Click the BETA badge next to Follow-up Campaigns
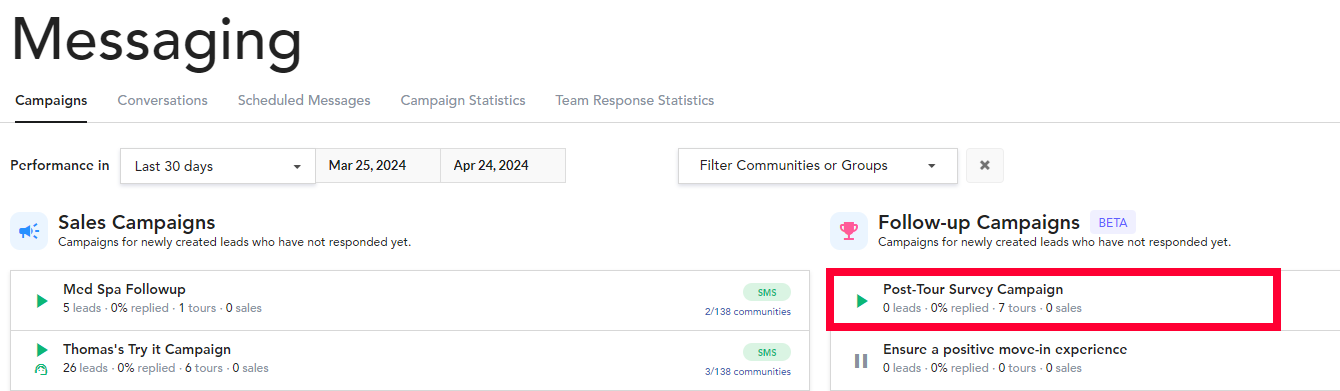The width and height of the screenshot is (1340, 391). pyautogui.click(x=1113, y=223)
